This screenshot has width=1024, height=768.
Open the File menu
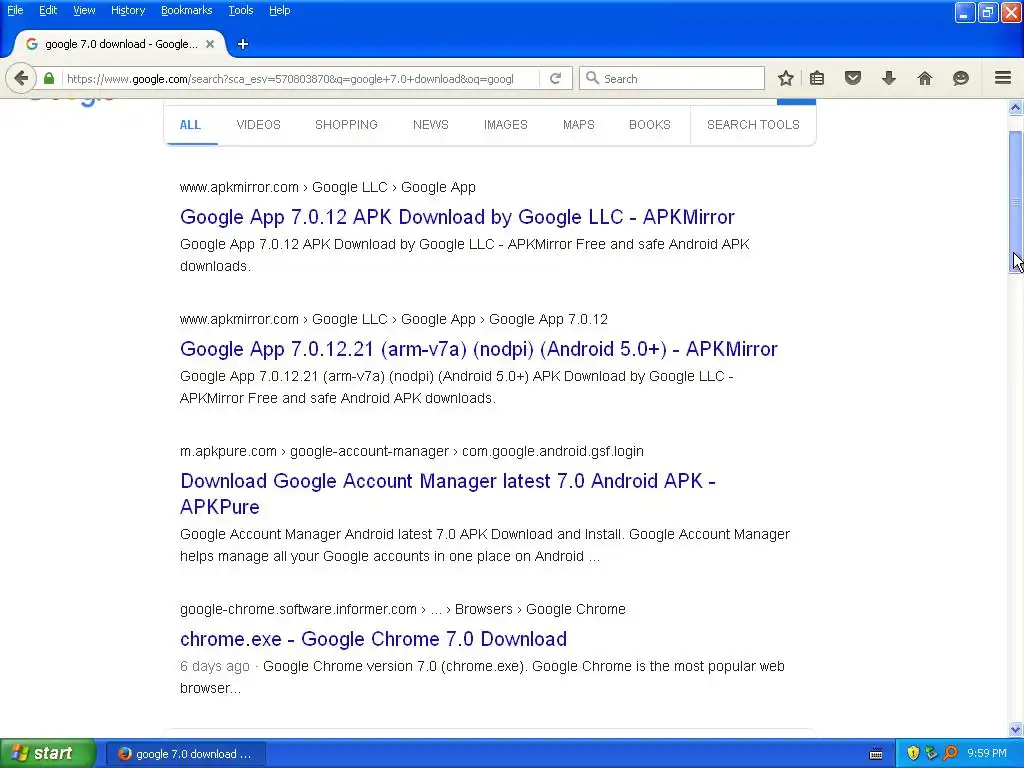pyautogui.click(x=15, y=10)
